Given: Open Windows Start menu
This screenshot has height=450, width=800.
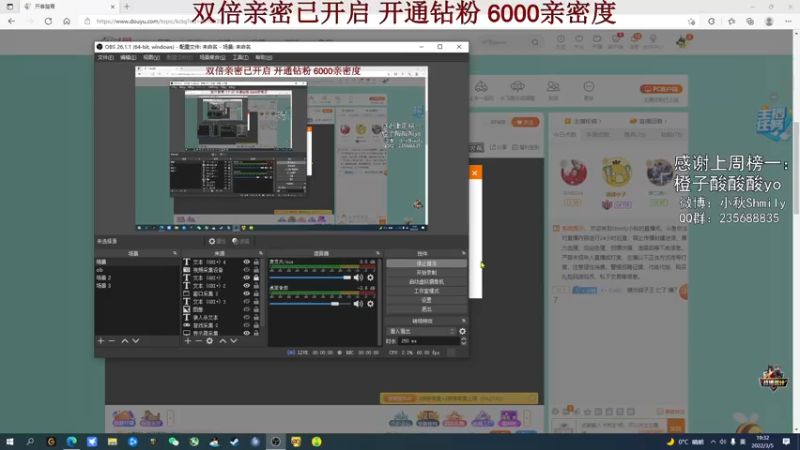Looking at the screenshot, I should [10, 442].
